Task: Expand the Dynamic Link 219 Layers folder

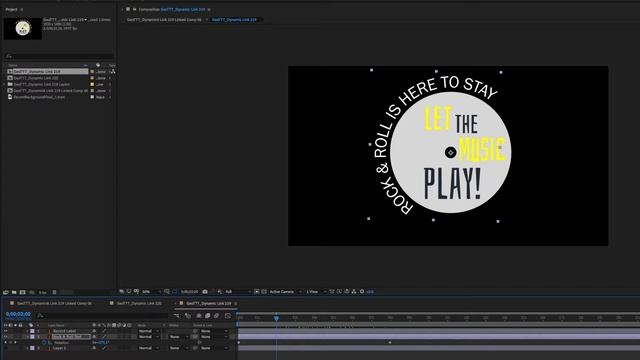Action: [4, 84]
